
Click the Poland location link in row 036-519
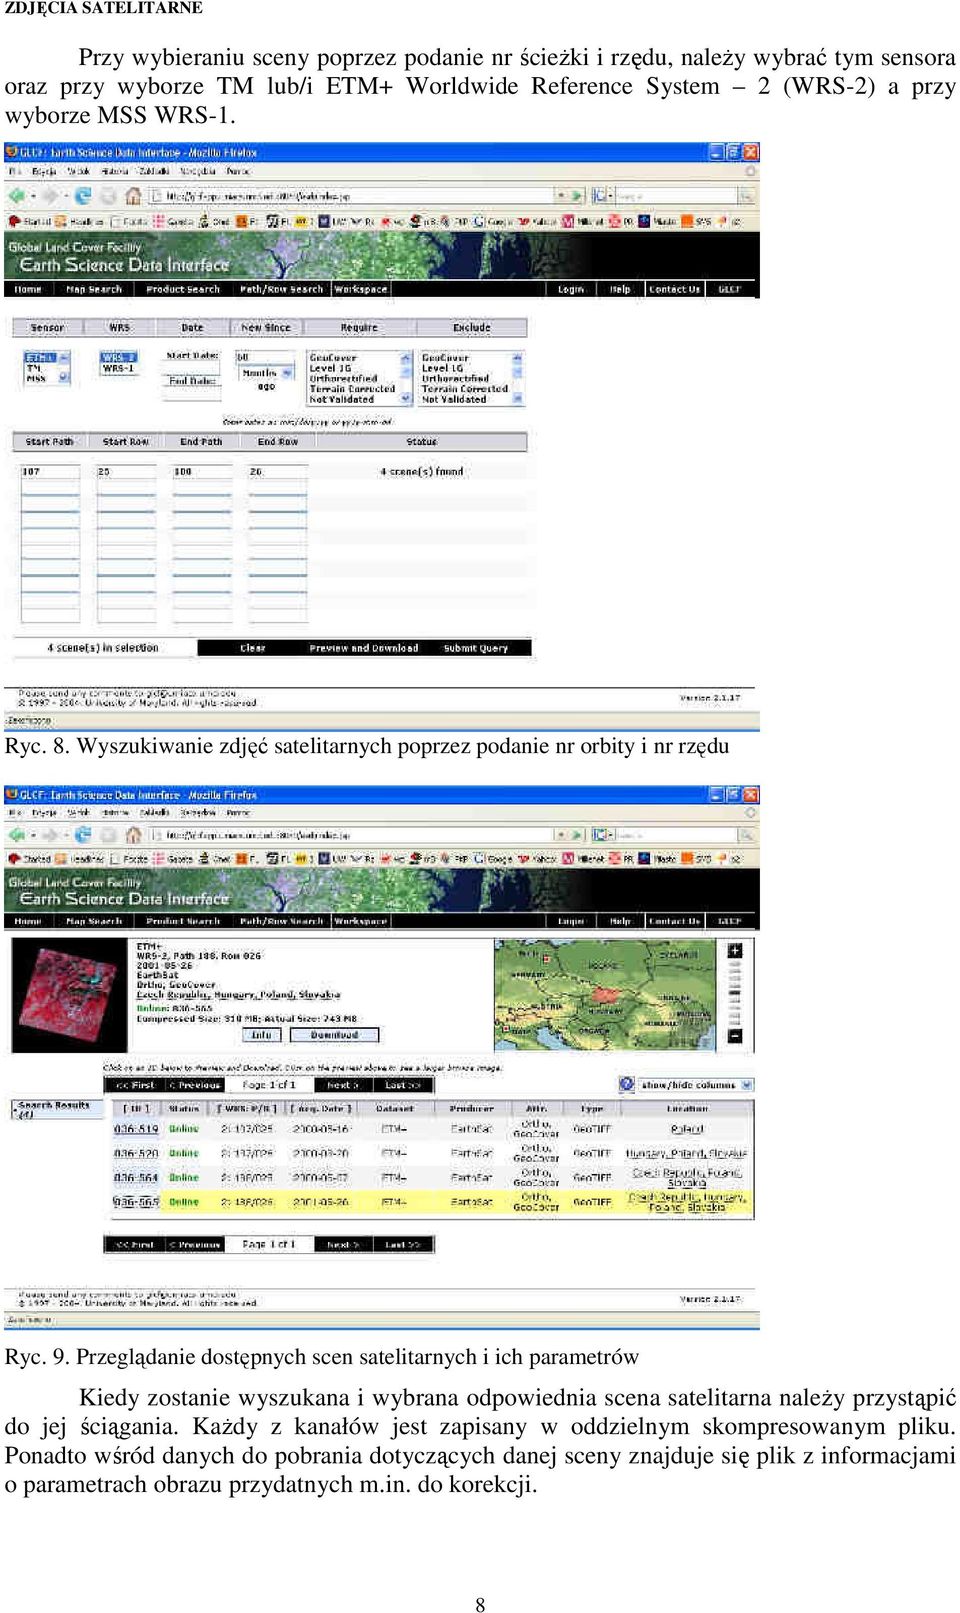(687, 1129)
